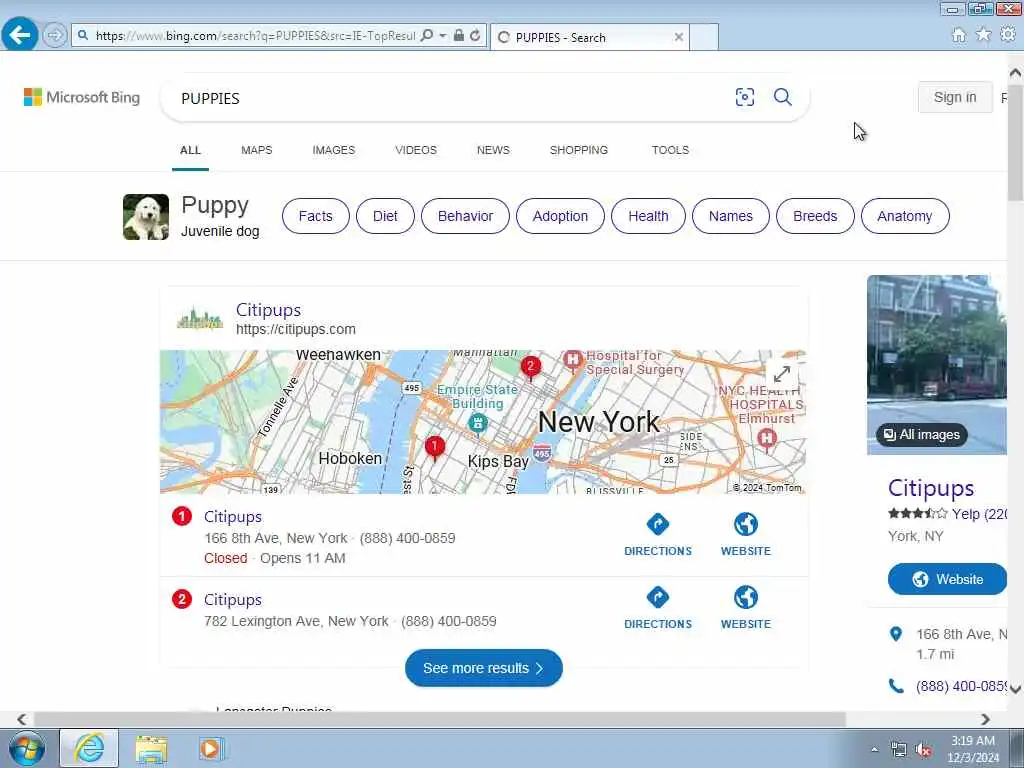This screenshot has height=768, width=1024.
Task: Click the browser Home icon
Action: (959, 35)
